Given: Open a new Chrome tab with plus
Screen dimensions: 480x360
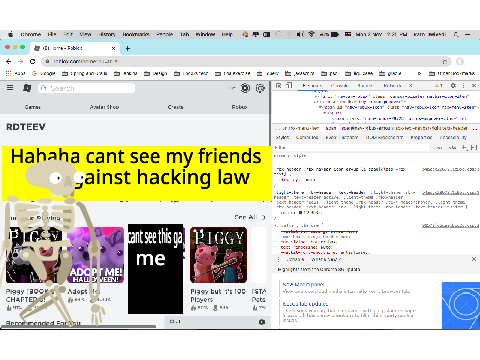Looking at the screenshot, I should 128,48.
